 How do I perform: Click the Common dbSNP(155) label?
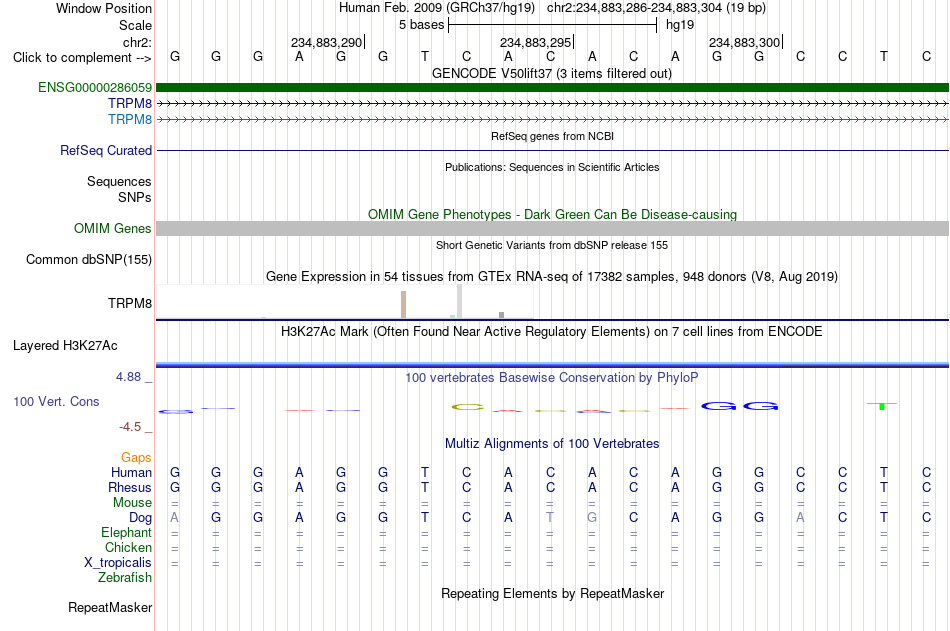[x=89, y=259]
